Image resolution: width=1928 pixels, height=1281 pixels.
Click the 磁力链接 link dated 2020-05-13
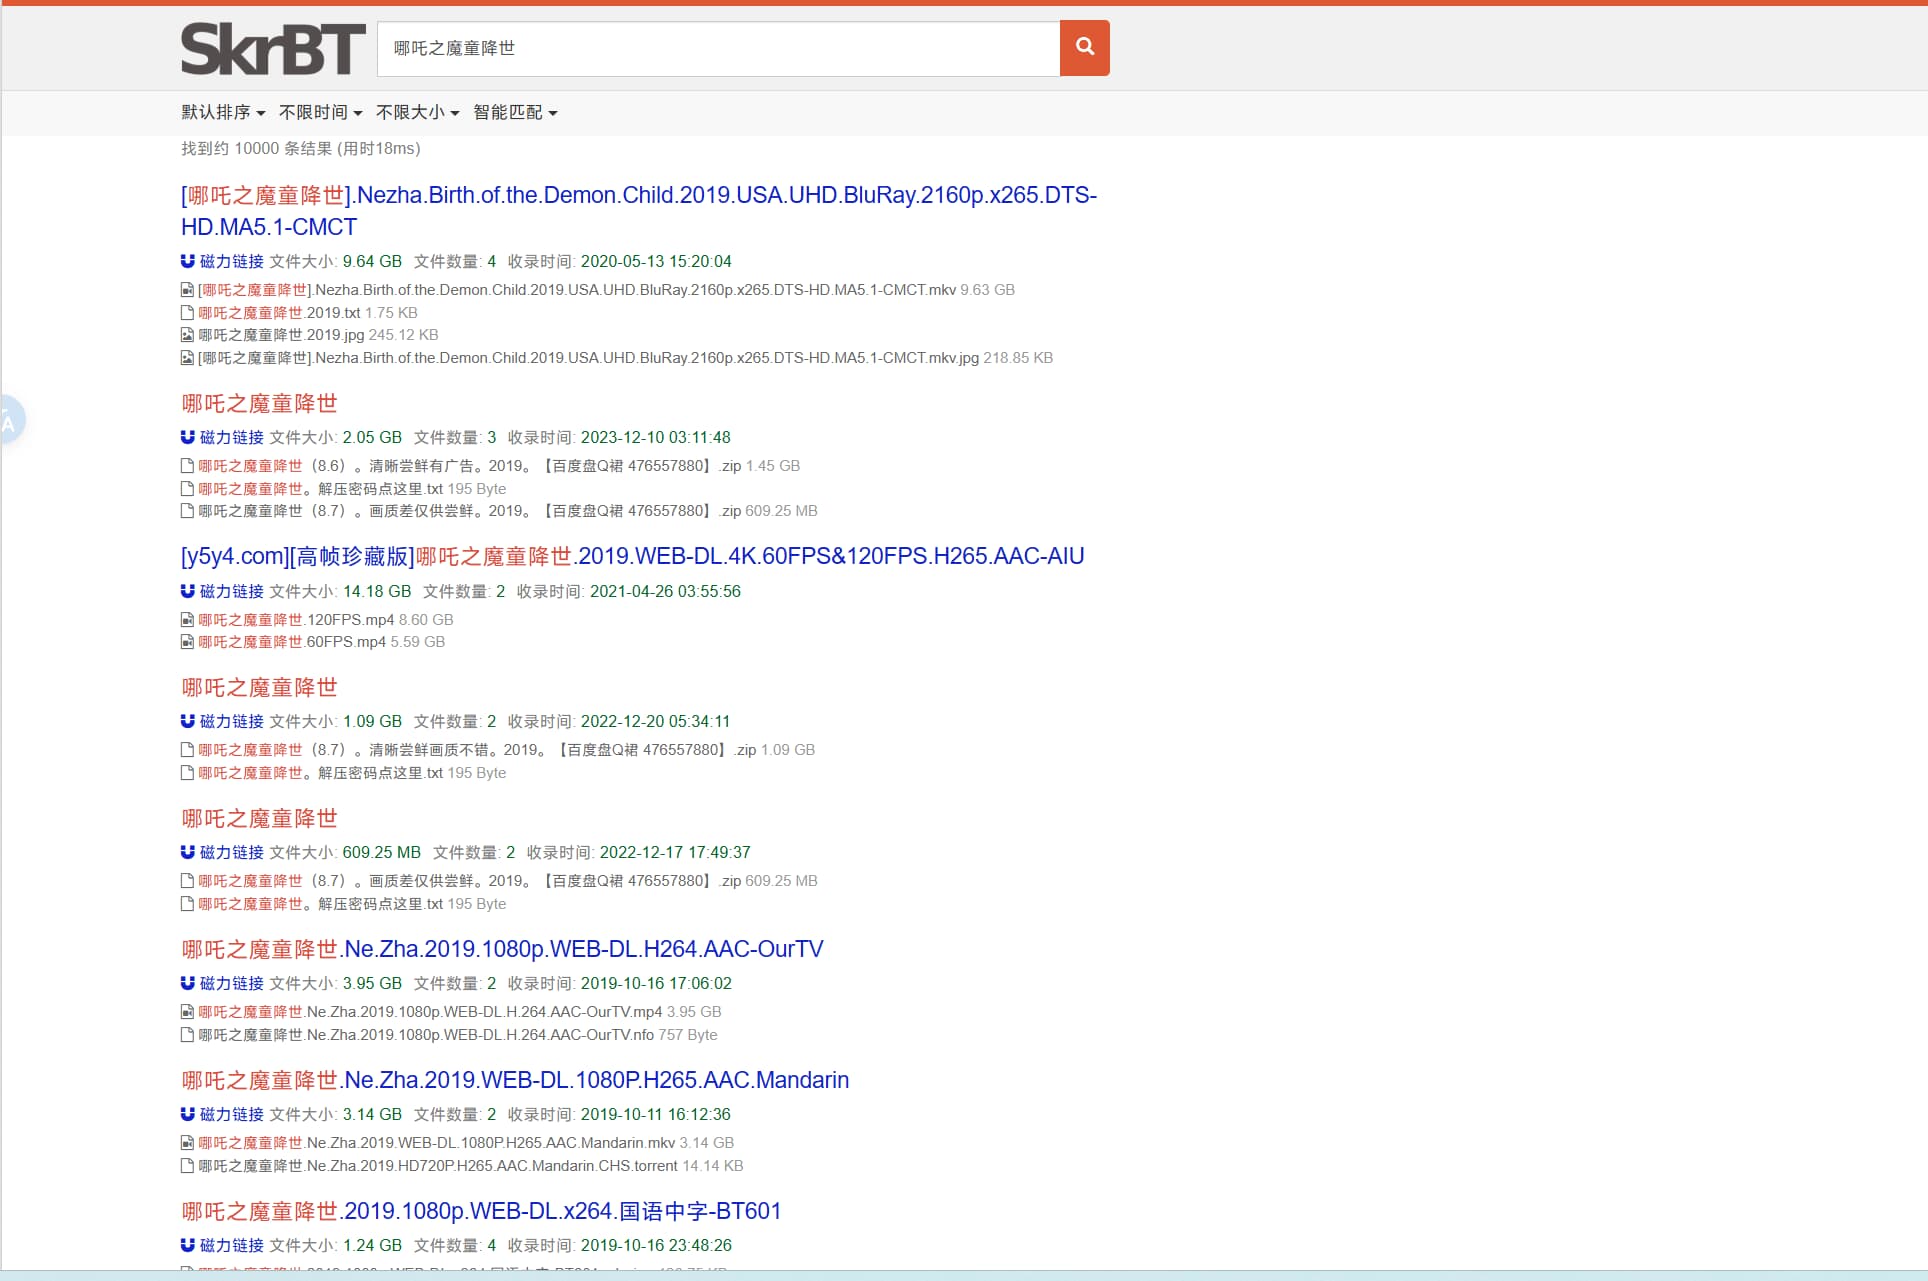tap(231, 261)
